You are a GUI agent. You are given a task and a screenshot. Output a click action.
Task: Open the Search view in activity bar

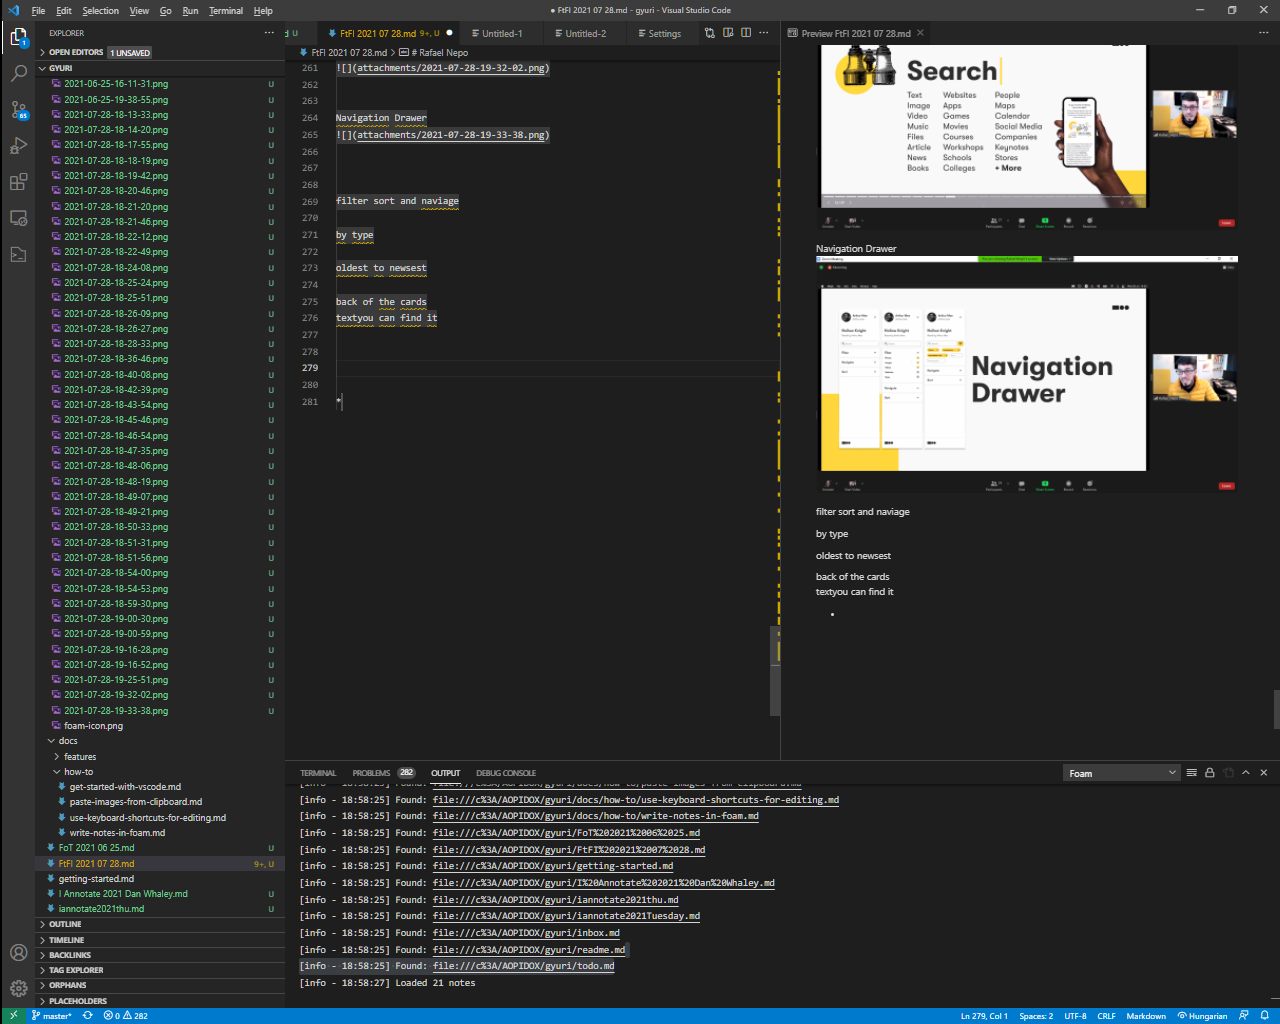pos(18,73)
